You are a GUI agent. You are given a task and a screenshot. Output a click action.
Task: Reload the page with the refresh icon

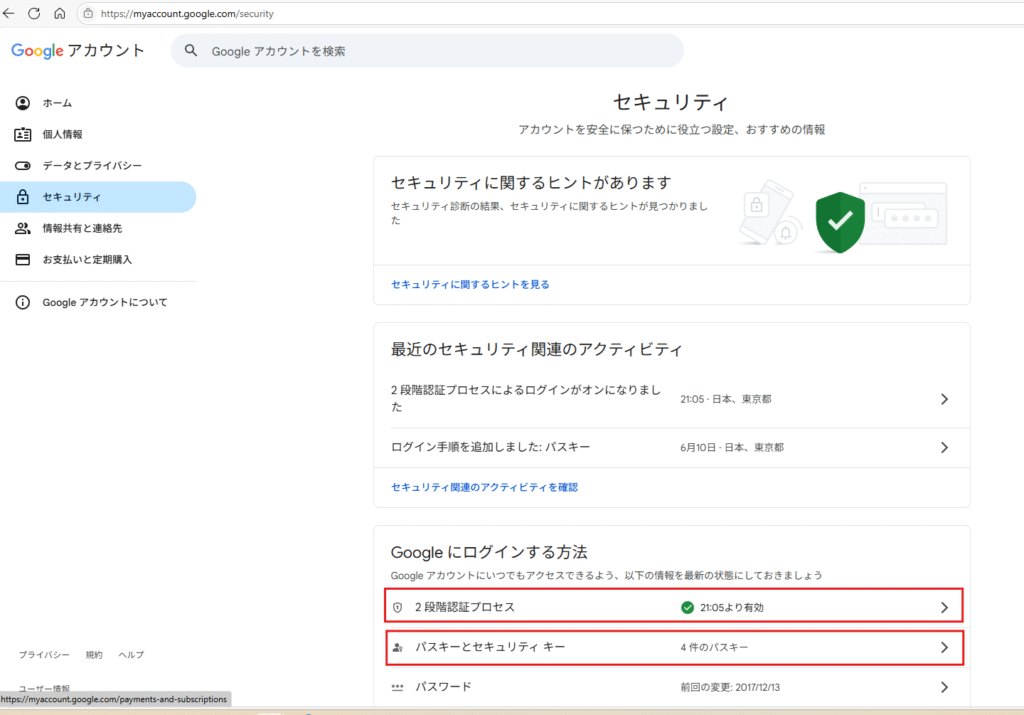34,13
